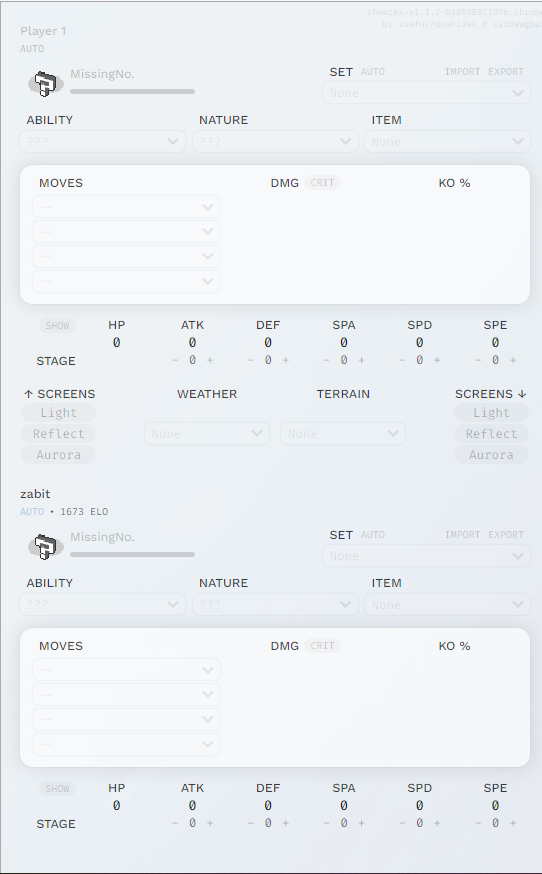542x874 pixels.
Task: Expand Player 1's ABILITY dropdown
Action: coord(103,142)
